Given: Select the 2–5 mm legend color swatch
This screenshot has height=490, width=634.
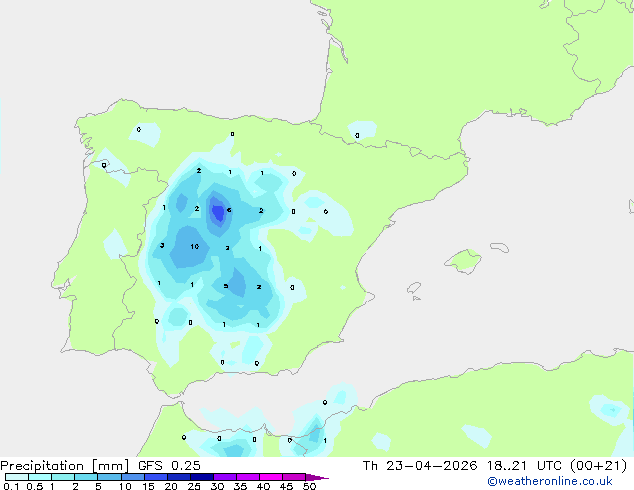Looking at the screenshot, I should pos(86,477).
